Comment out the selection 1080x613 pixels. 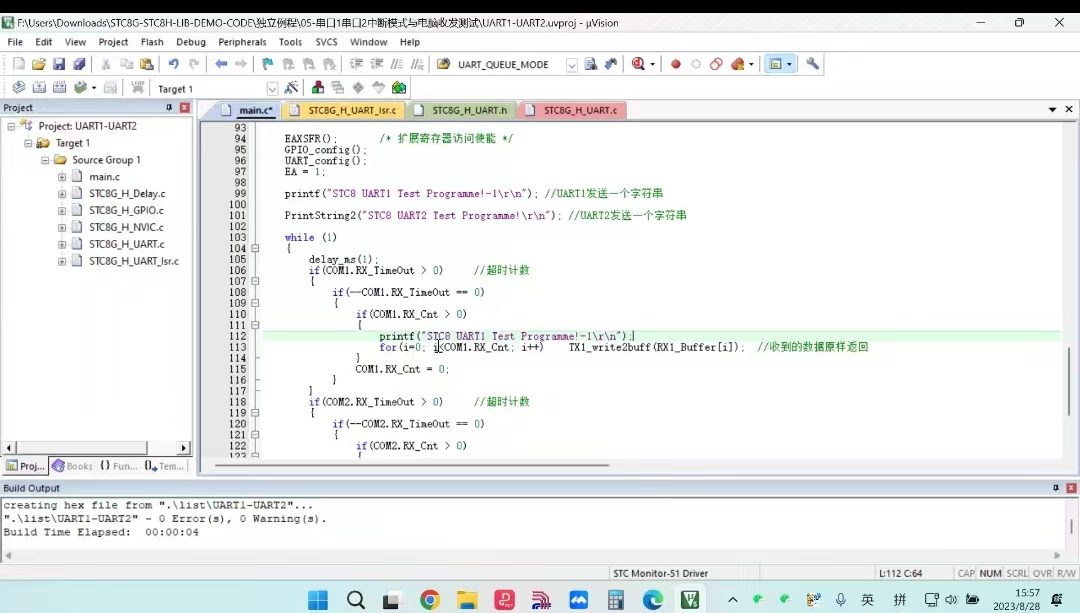click(397, 64)
